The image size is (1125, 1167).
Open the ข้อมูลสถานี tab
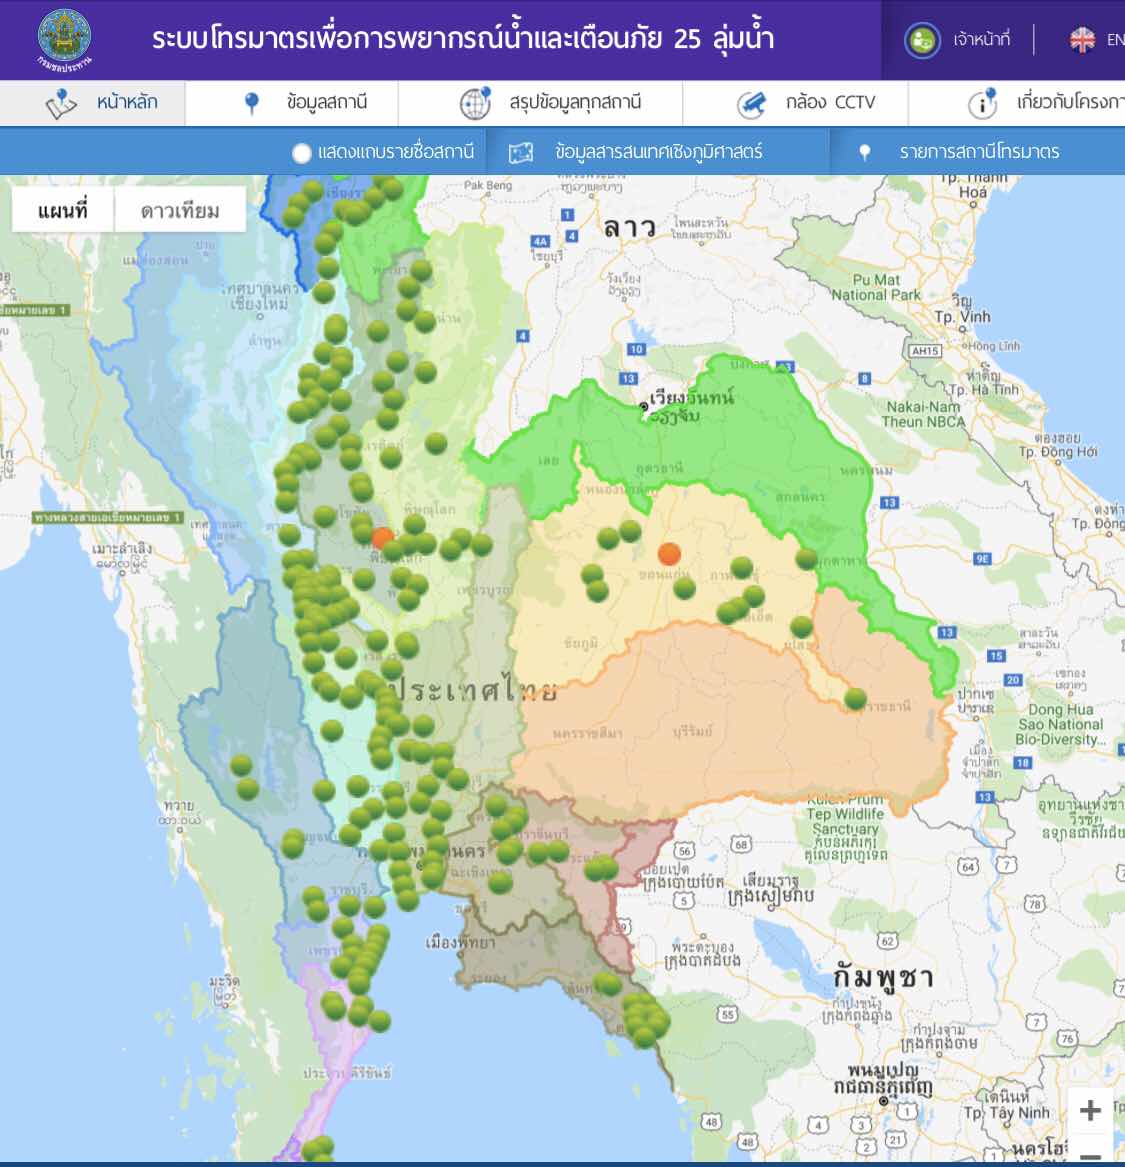coord(292,103)
